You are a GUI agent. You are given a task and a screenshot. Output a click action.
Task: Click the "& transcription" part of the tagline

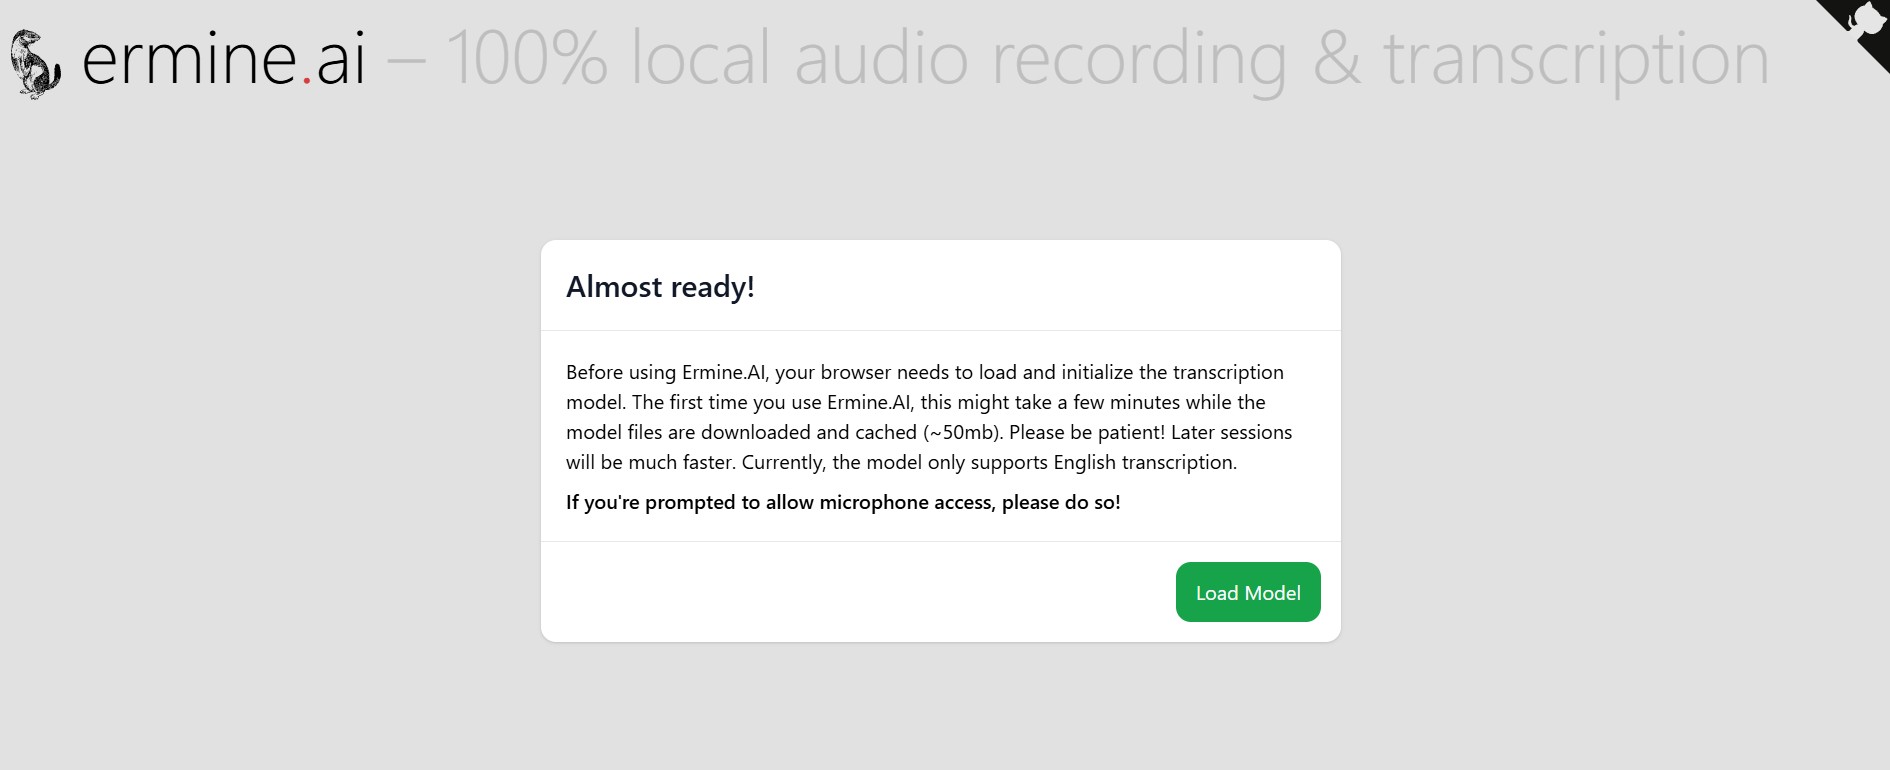[1540, 59]
